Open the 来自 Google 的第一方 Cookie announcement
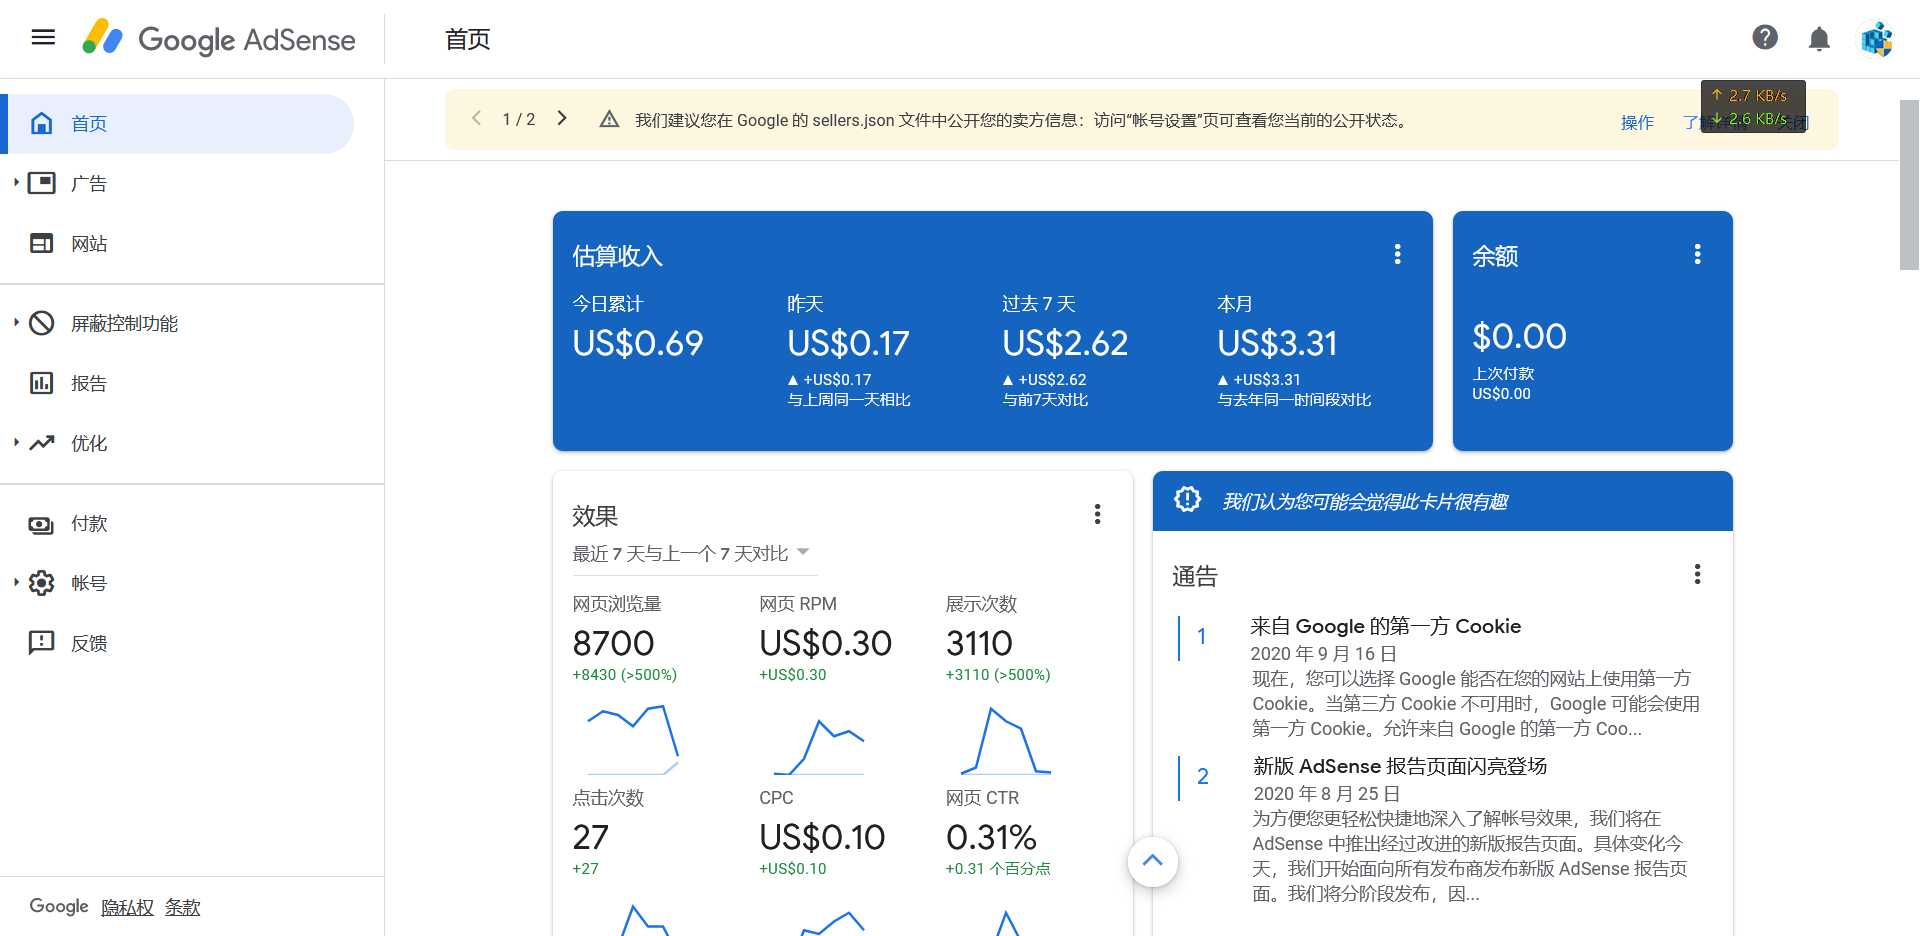The height and width of the screenshot is (936, 1920). (1385, 626)
